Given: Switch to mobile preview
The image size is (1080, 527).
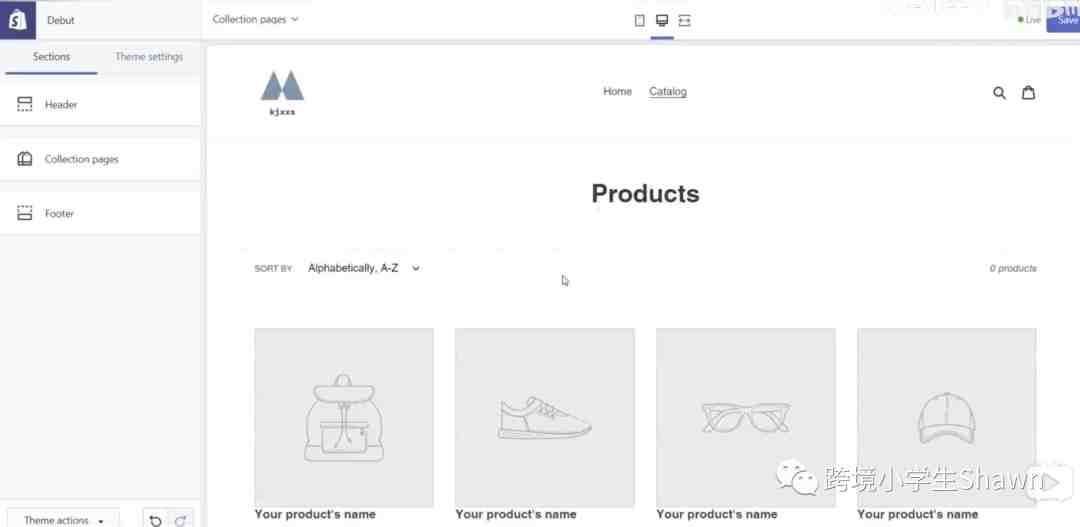Looking at the screenshot, I should 640,20.
